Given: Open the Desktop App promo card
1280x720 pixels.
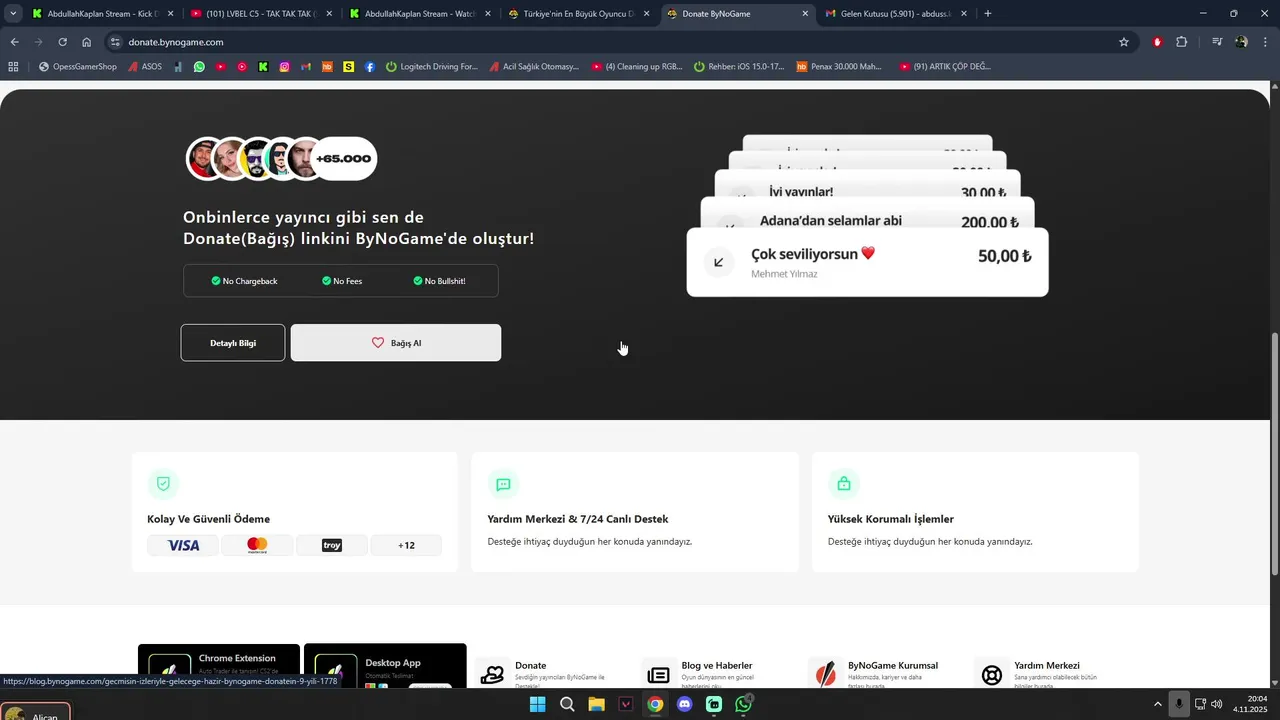Looking at the screenshot, I should 385,666.
